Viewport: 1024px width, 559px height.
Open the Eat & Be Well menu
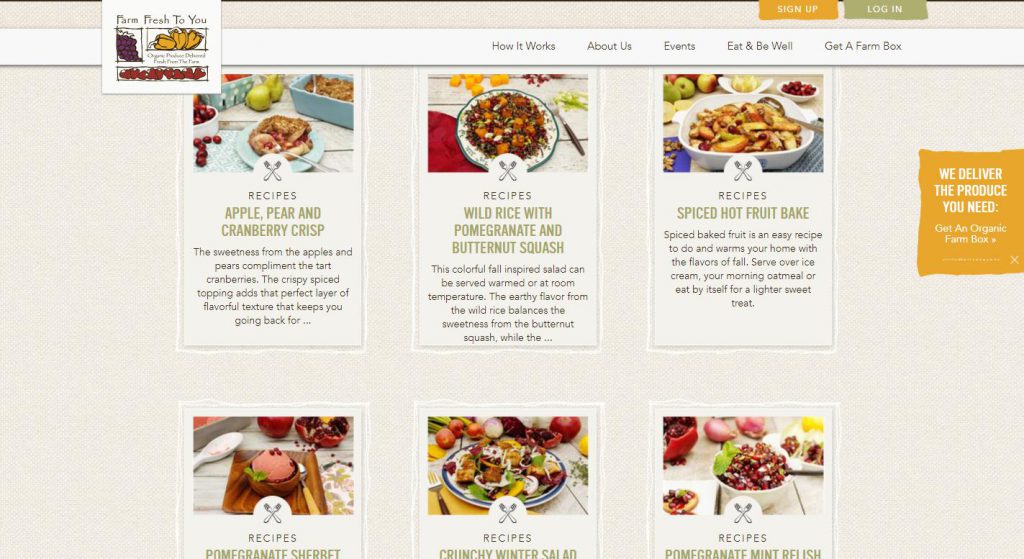click(760, 46)
